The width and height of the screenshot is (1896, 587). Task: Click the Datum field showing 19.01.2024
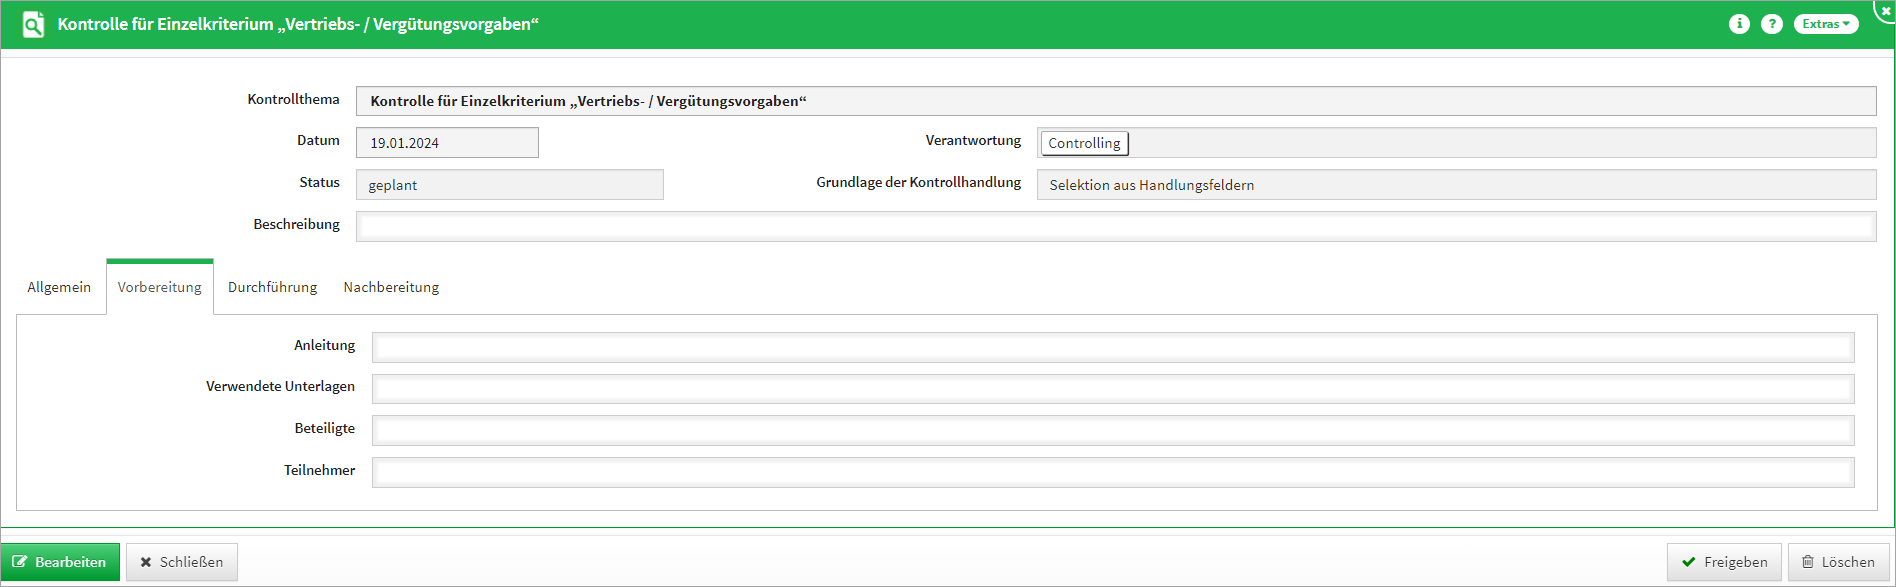click(x=447, y=143)
